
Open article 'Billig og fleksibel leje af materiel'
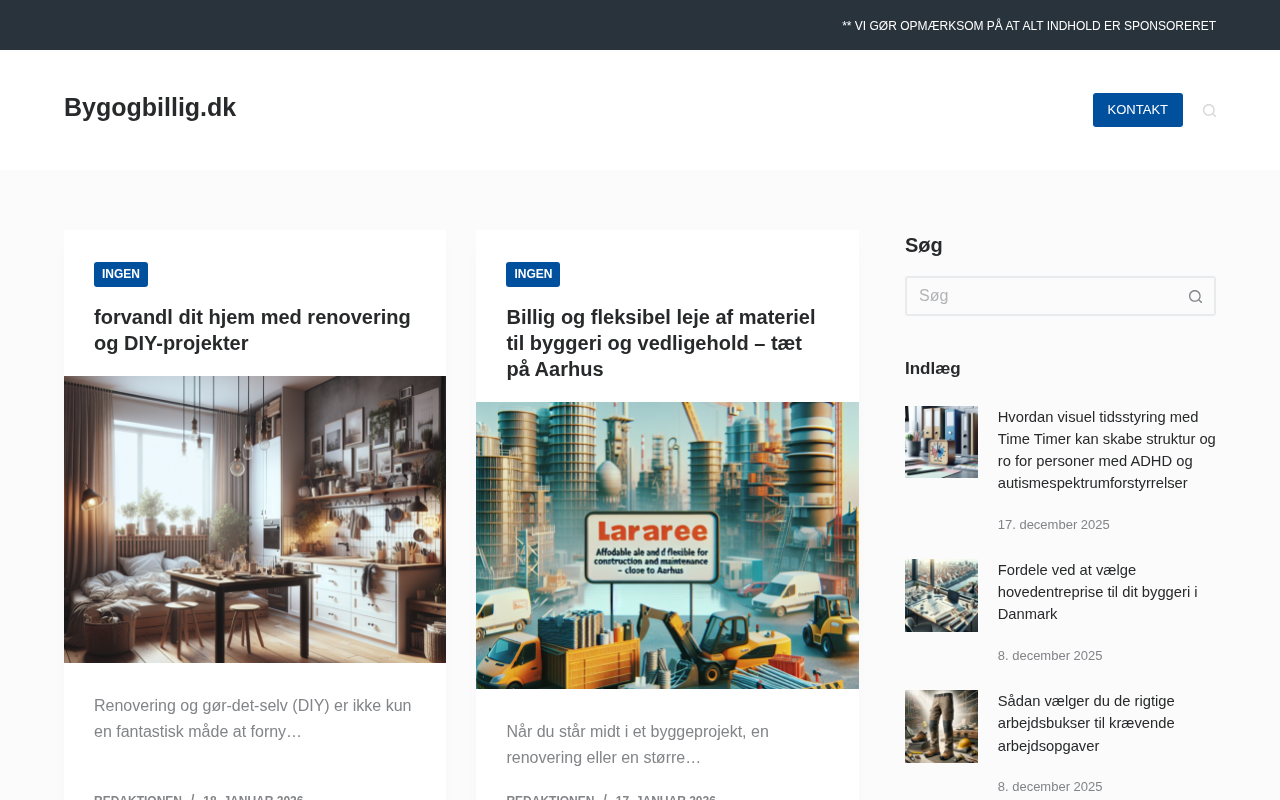click(661, 343)
